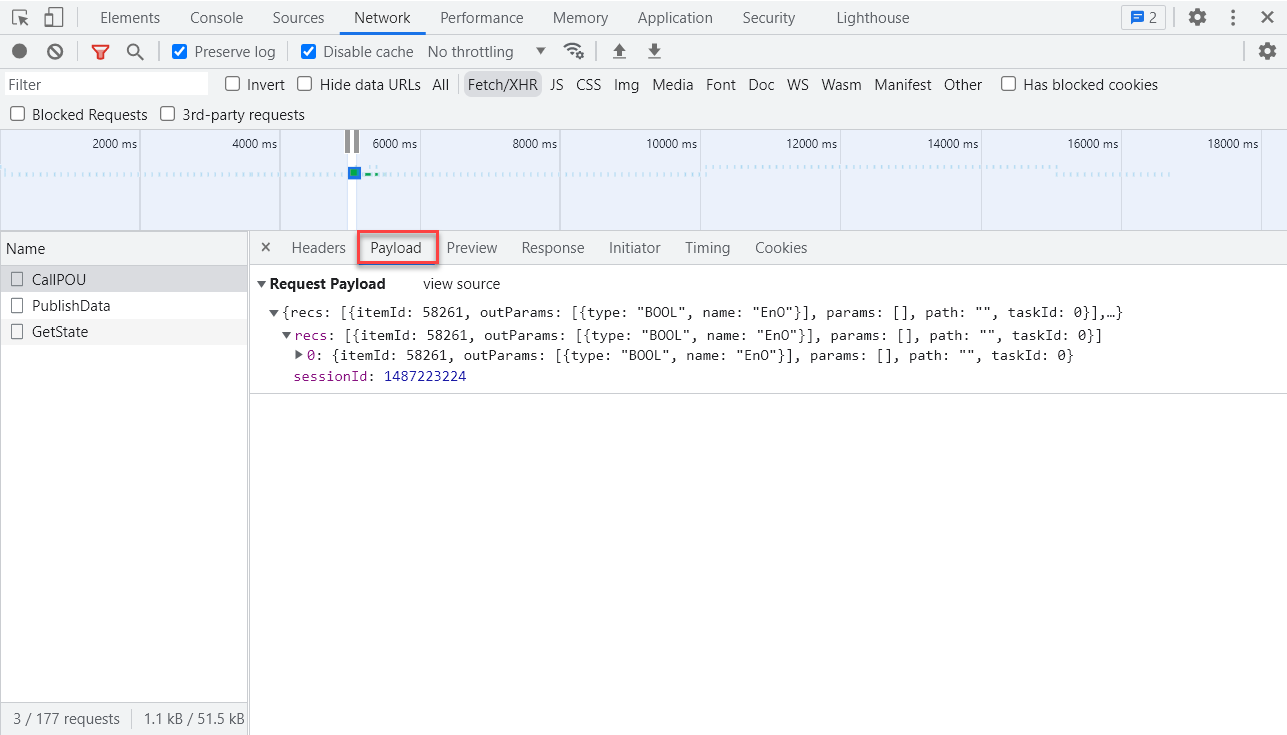The height and width of the screenshot is (735, 1287).
Task: Show the Timing tab
Action: point(708,248)
